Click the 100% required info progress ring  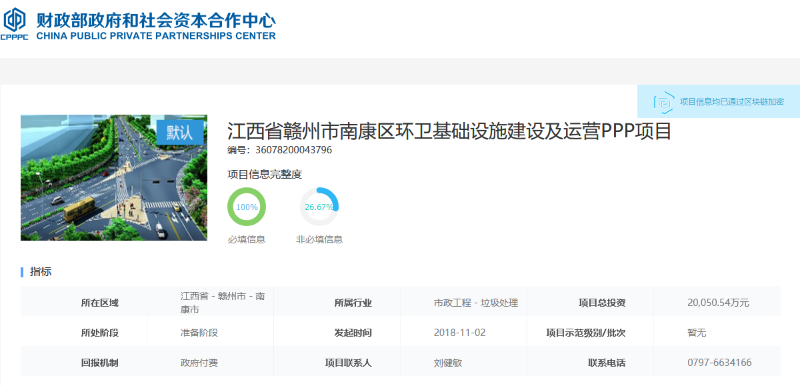(246, 207)
